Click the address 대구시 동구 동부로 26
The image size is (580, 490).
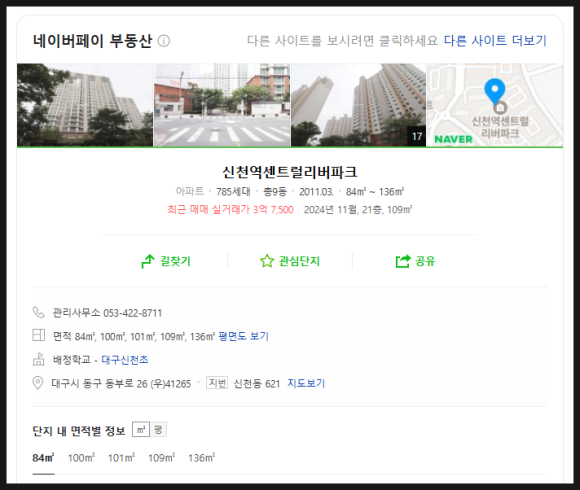[100, 383]
